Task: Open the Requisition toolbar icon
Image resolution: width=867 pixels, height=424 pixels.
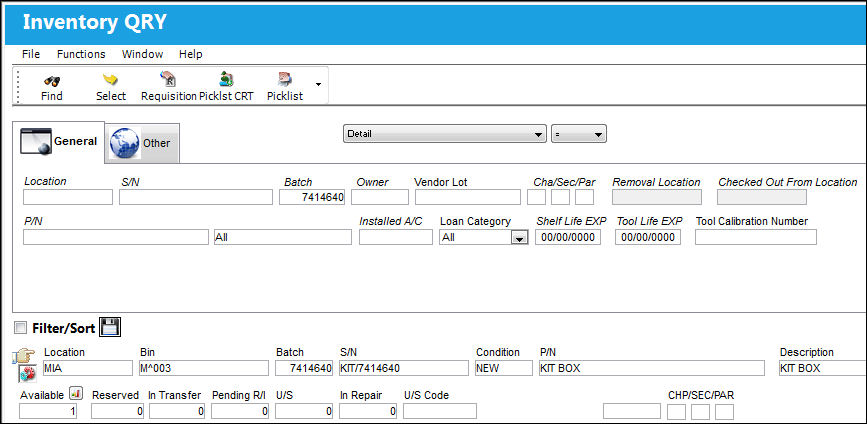Action: pos(168,80)
